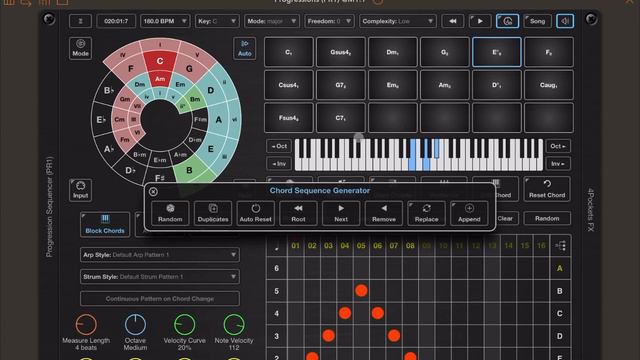Generate the Next chord
The image size is (640, 360).
coord(341,213)
